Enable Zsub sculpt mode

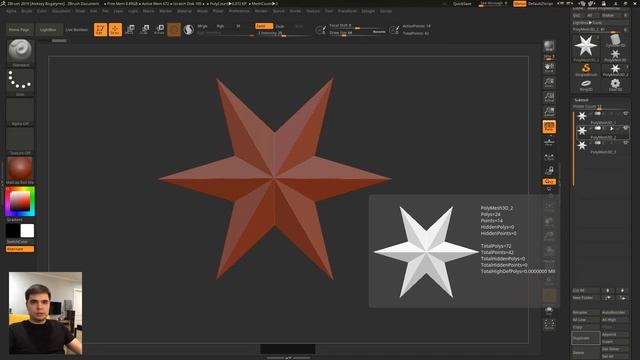(x=280, y=26)
